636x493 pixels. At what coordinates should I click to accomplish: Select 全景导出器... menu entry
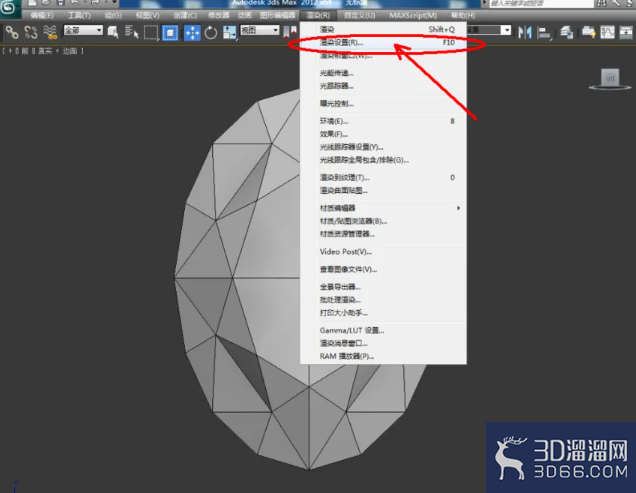coord(383,287)
